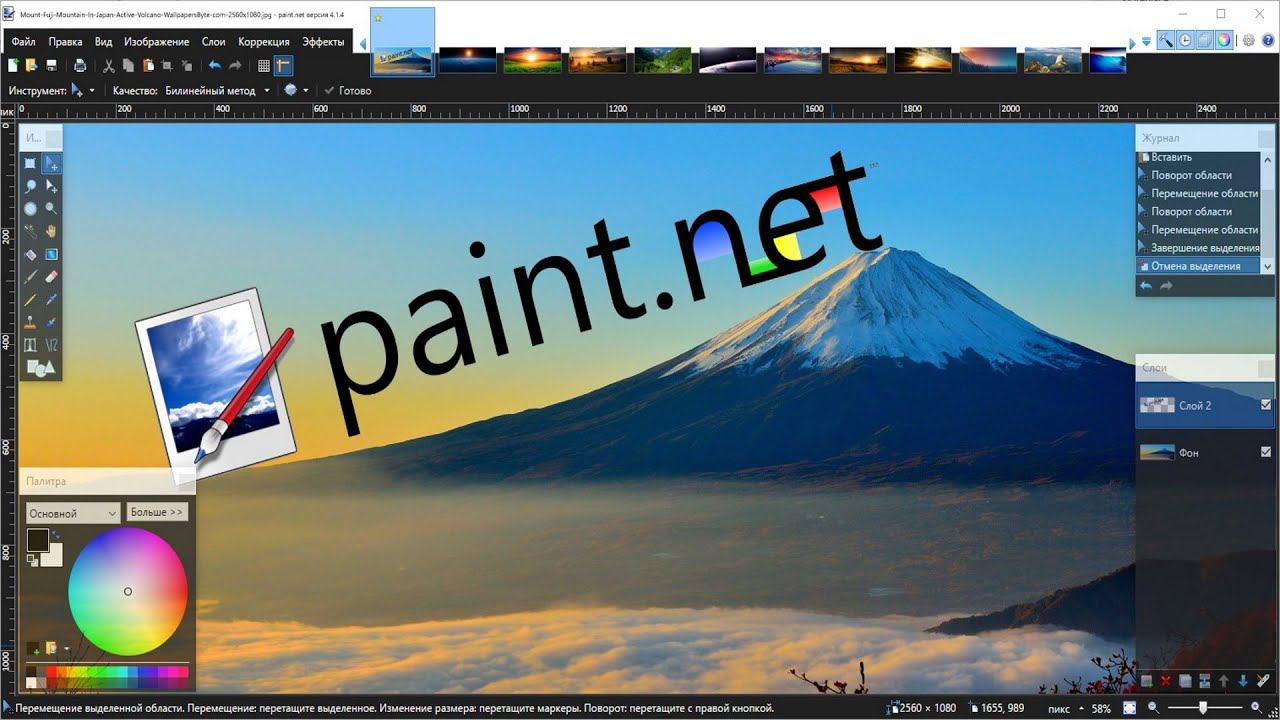The height and width of the screenshot is (720, 1280).
Task: Click the primary color swatch
Action: pyautogui.click(x=37, y=540)
